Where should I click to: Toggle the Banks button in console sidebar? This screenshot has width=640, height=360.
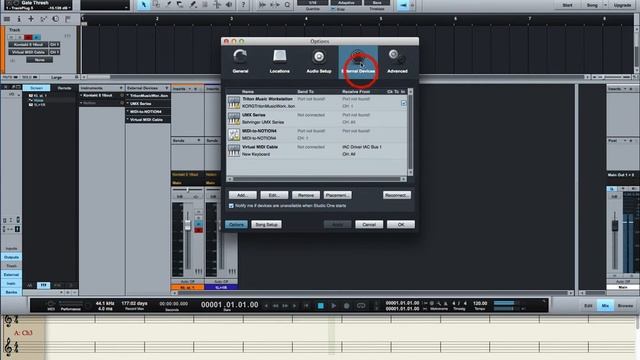click(x=11, y=292)
